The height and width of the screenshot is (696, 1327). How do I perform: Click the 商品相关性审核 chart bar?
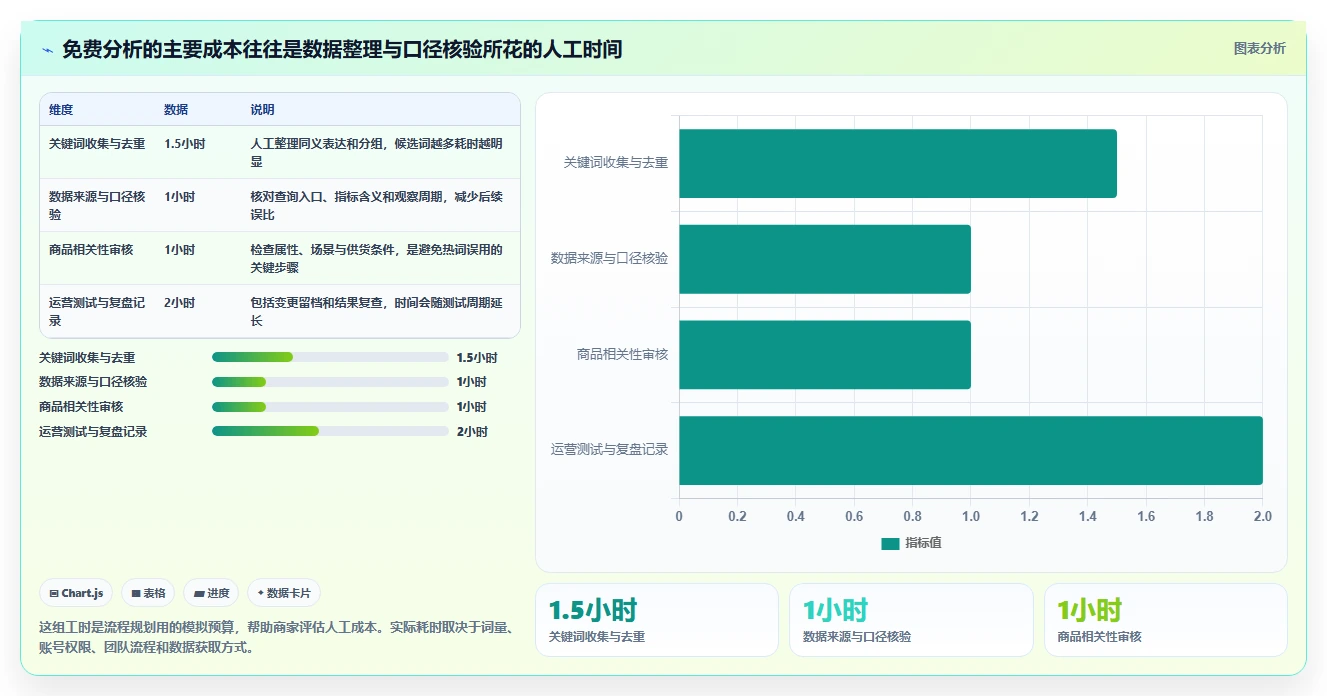click(825, 354)
